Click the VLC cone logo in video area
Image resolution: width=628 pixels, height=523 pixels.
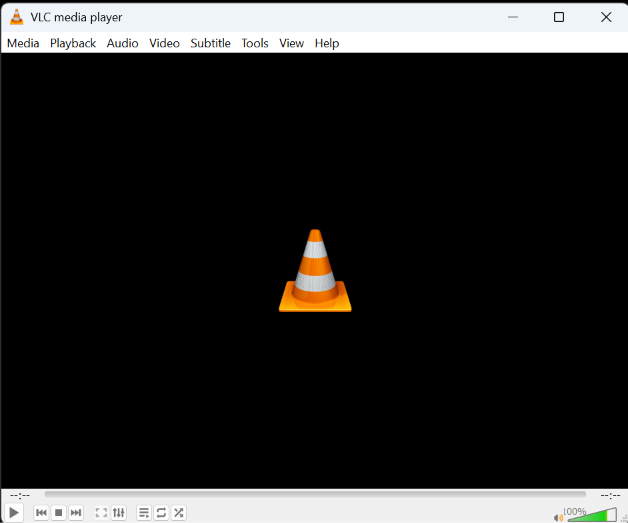315,271
